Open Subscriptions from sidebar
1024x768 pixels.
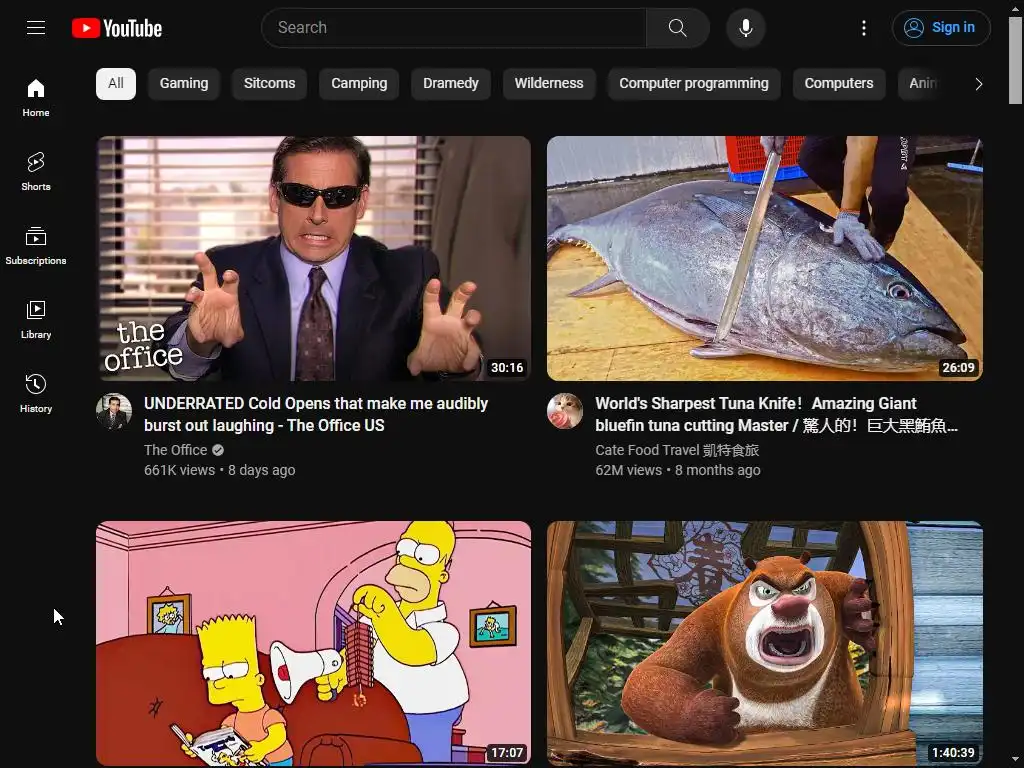point(36,245)
